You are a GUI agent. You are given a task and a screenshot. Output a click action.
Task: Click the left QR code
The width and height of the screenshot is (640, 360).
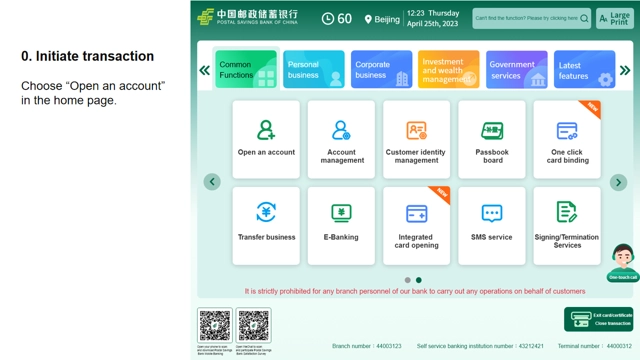point(215,325)
